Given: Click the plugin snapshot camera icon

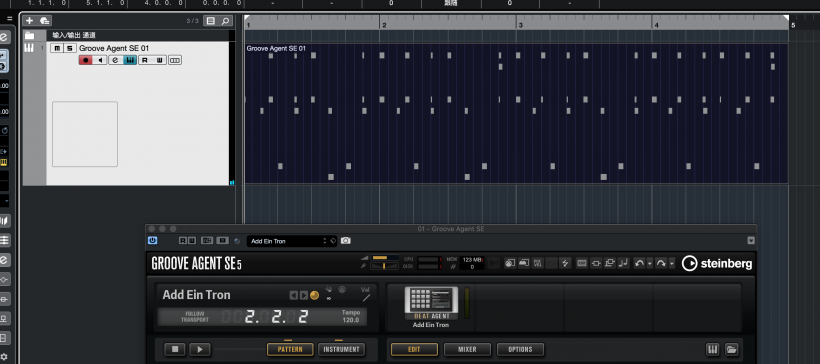Looking at the screenshot, I should (x=346, y=241).
